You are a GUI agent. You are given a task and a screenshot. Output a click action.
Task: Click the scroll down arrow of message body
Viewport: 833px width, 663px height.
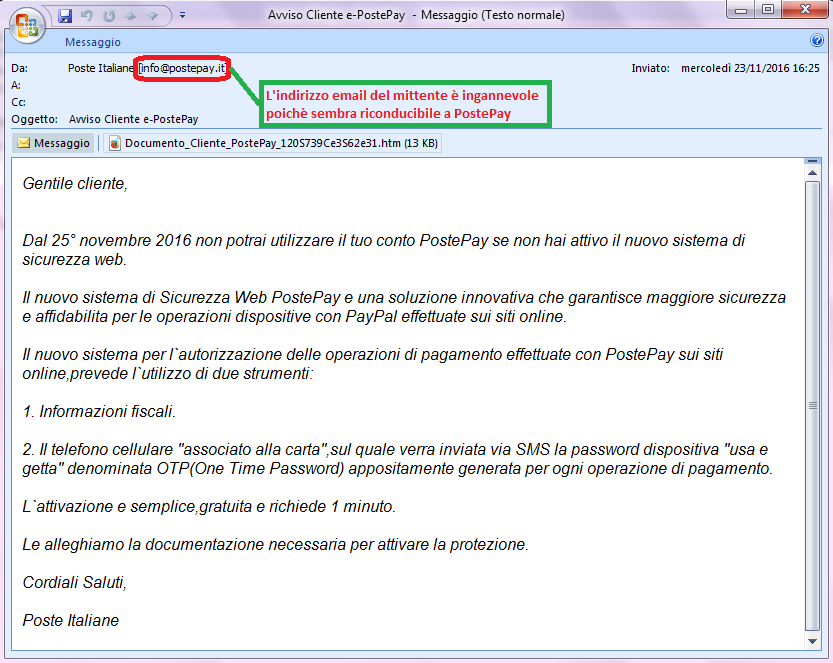[x=812, y=641]
